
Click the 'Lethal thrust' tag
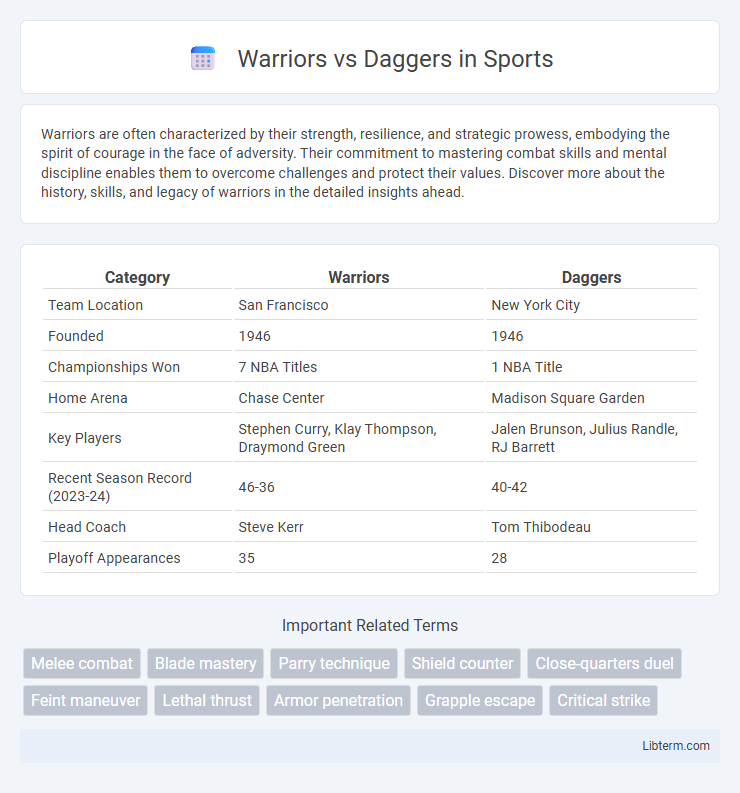[x=207, y=700]
